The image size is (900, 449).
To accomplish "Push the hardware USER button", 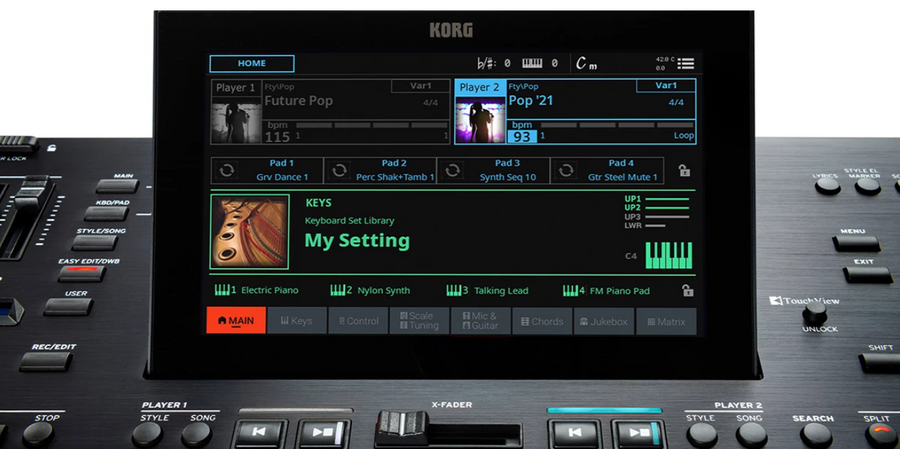I will [x=68, y=307].
